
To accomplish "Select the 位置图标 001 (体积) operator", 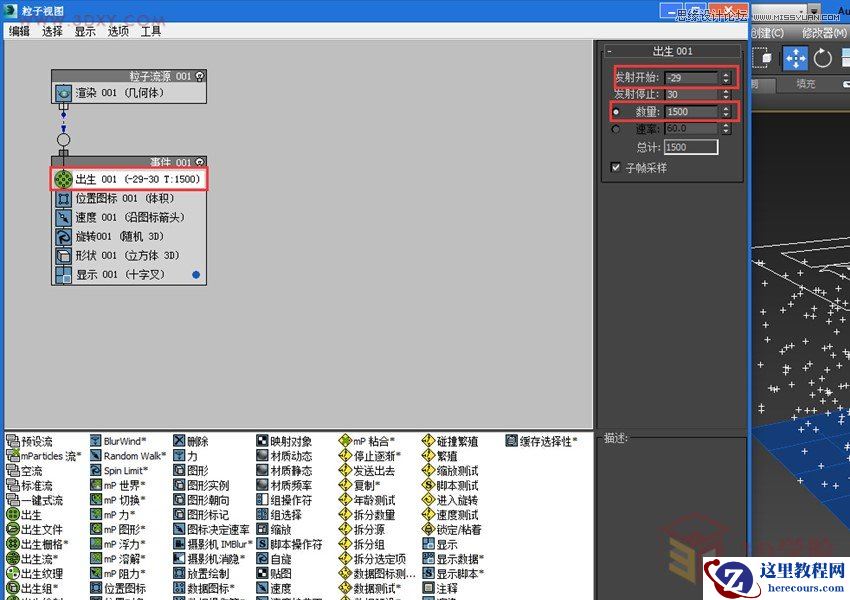I will 129,198.
